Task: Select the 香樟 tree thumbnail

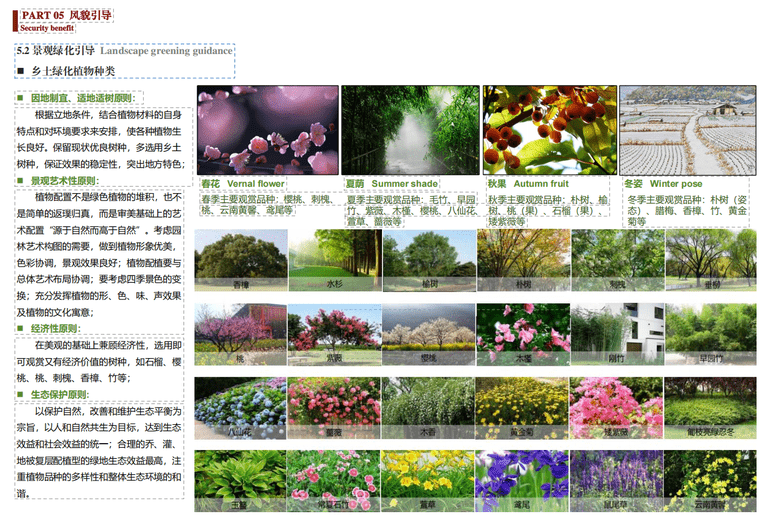Action: point(241,260)
